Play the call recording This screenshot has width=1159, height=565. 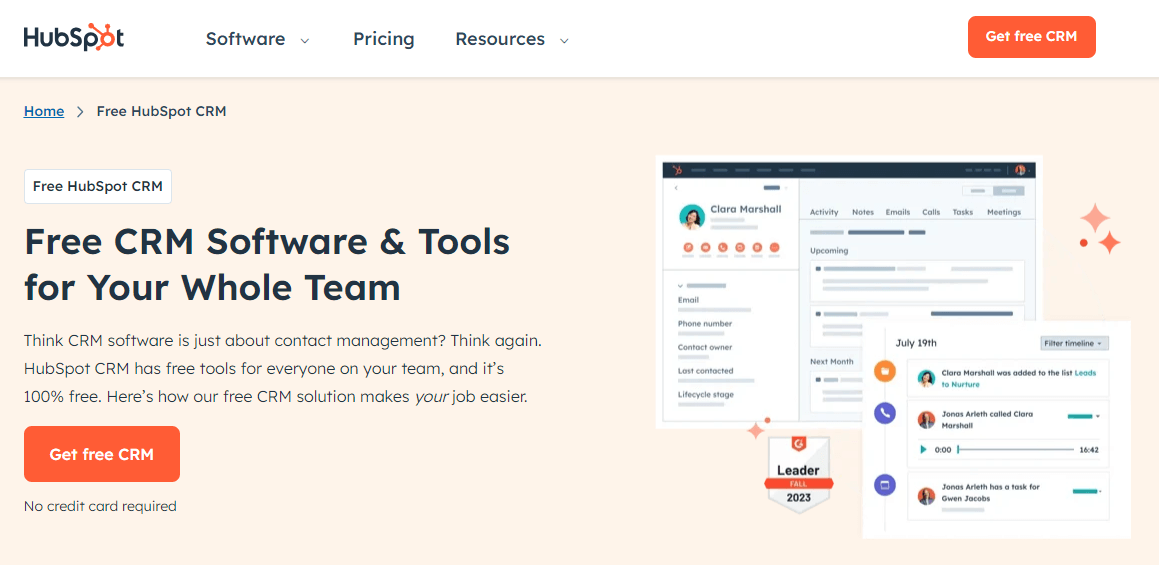point(922,450)
